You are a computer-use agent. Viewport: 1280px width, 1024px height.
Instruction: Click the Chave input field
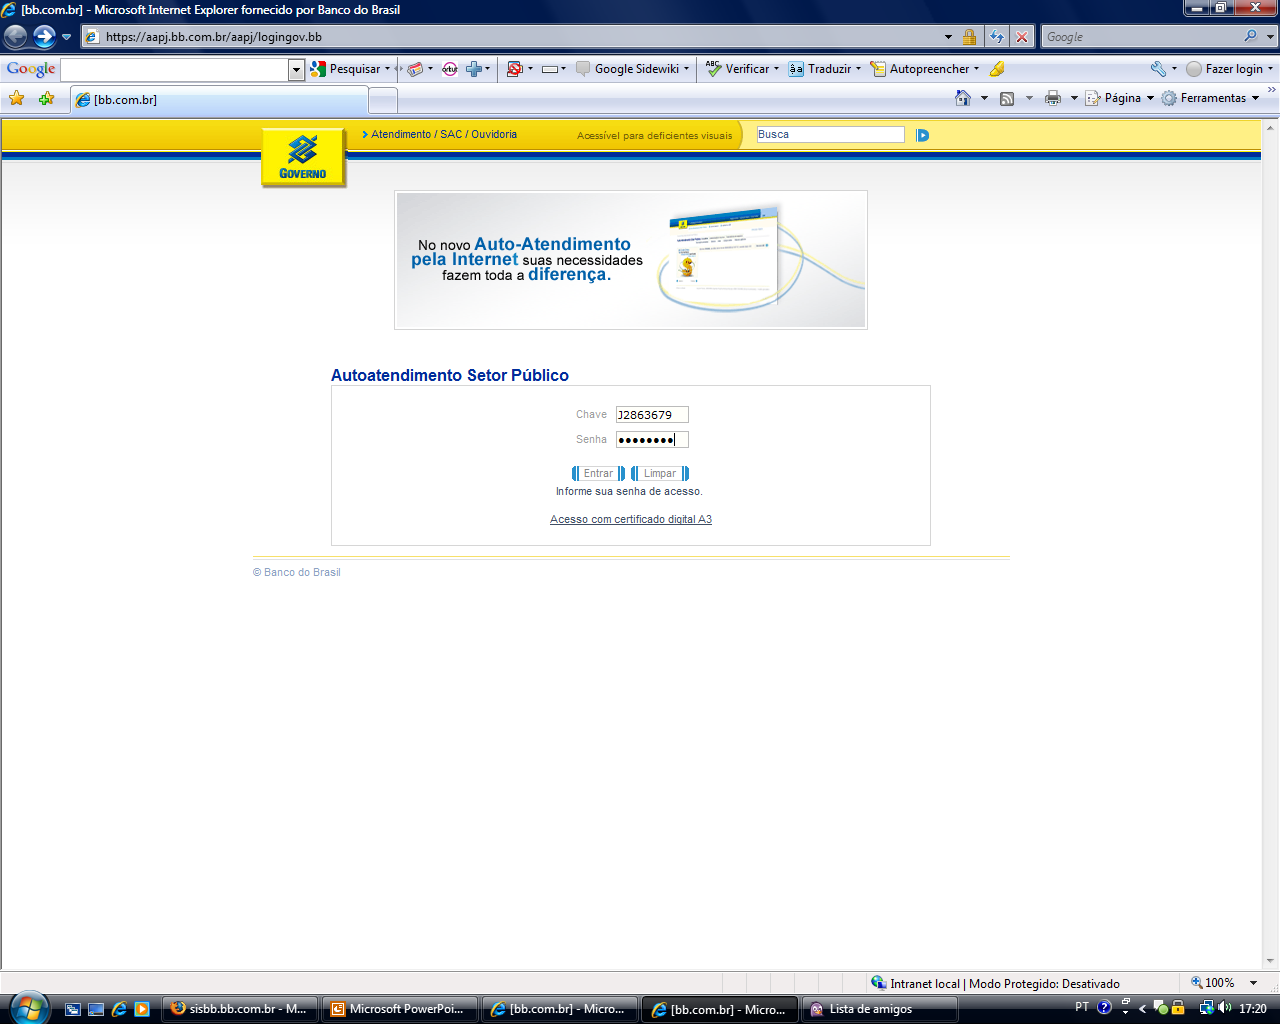[x=652, y=415]
